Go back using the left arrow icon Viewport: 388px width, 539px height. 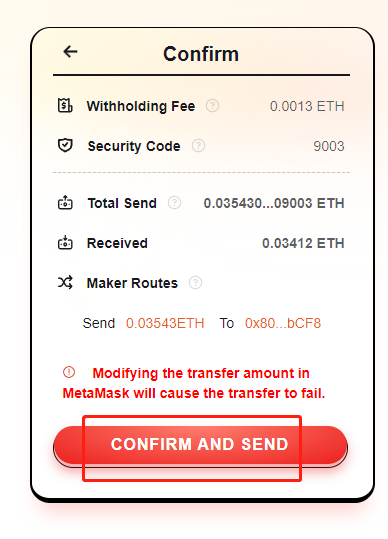pyautogui.click(x=70, y=52)
